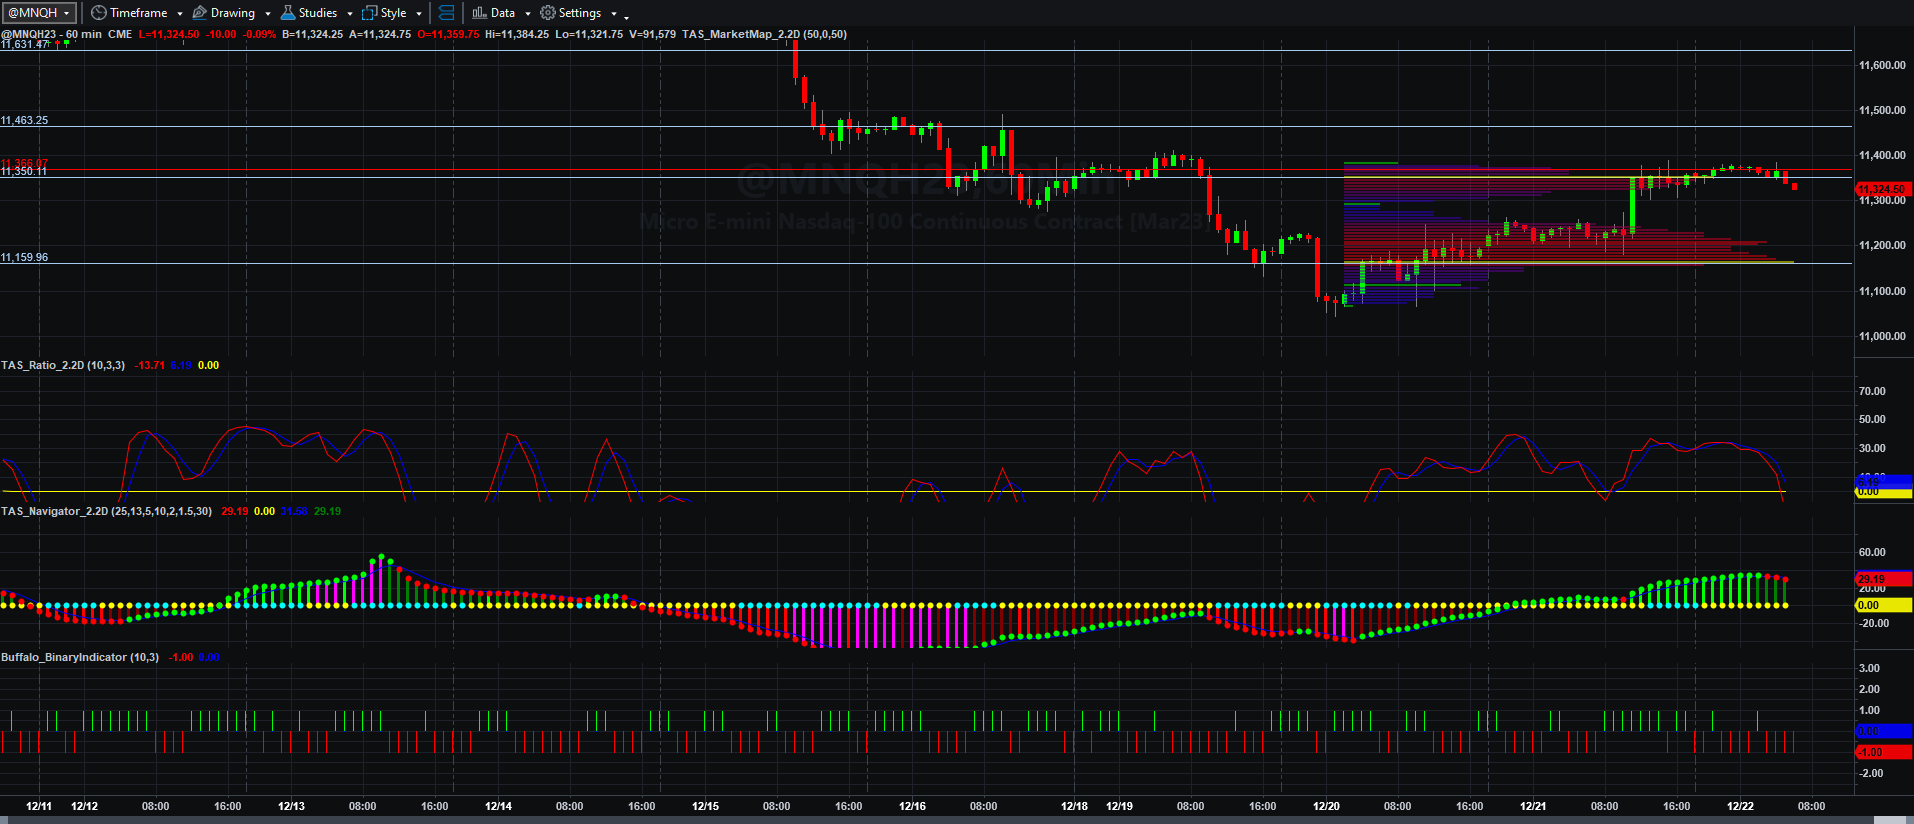The image size is (1914, 824).
Task: Expand the Studies dropdown arrow
Action: click(350, 14)
